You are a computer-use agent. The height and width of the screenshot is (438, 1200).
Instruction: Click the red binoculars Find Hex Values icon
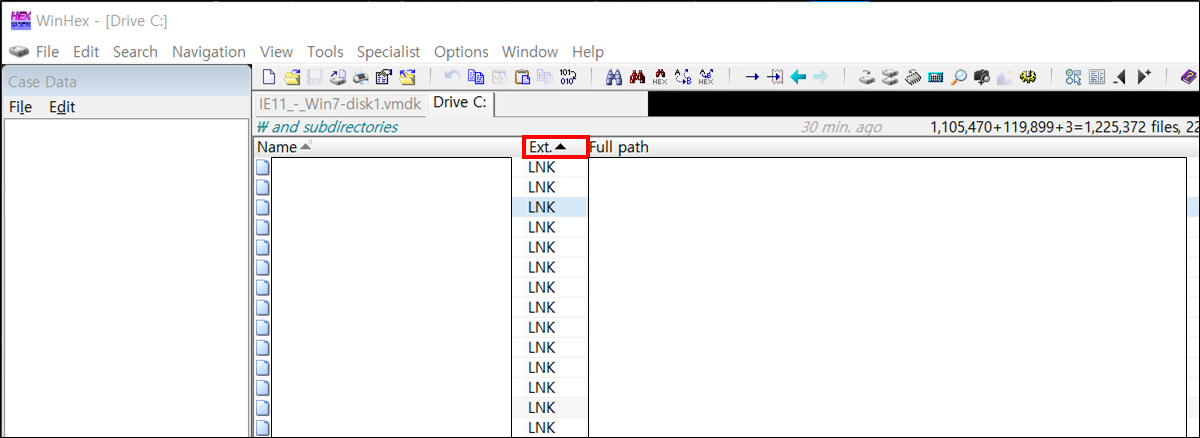coord(638,76)
